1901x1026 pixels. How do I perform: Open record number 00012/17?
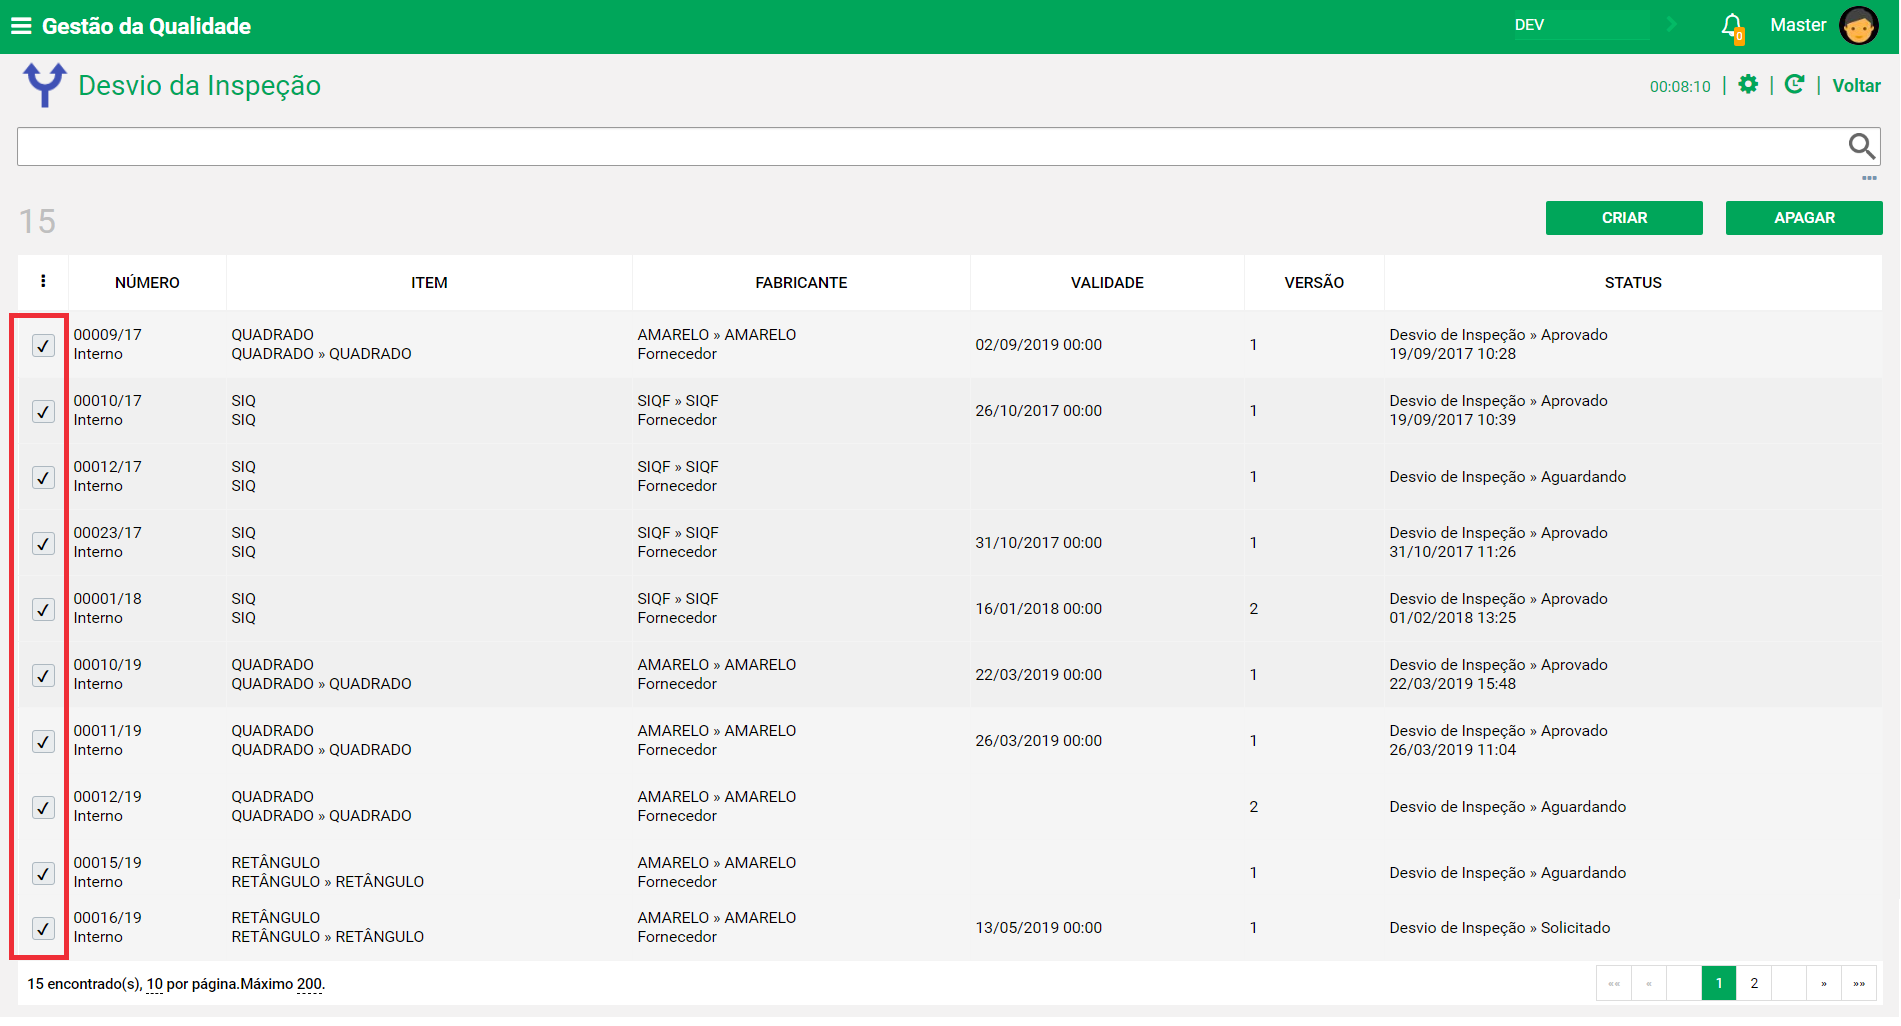click(x=108, y=467)
